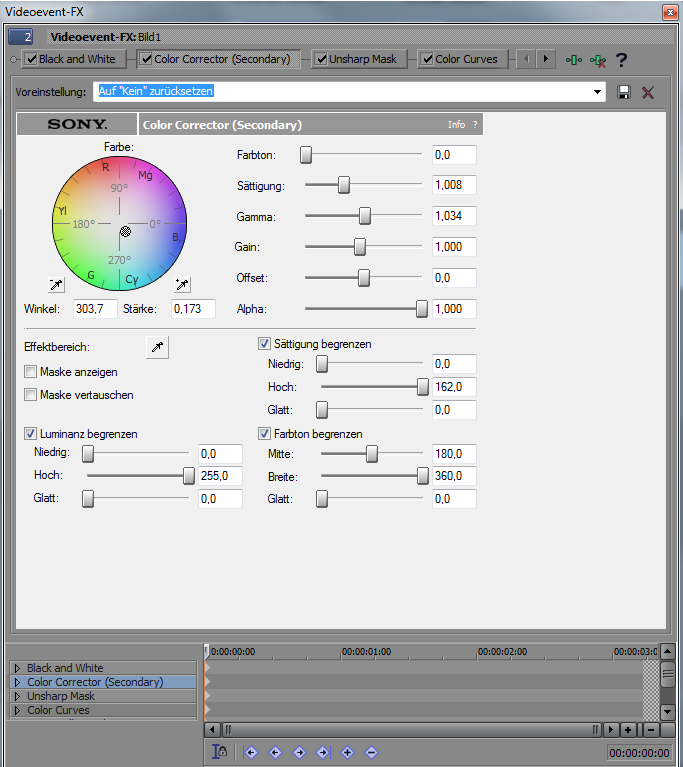This screenshot has width=683, height=767.
Task: Remove the selected plug-in from chain
Action: click(598, 60)
